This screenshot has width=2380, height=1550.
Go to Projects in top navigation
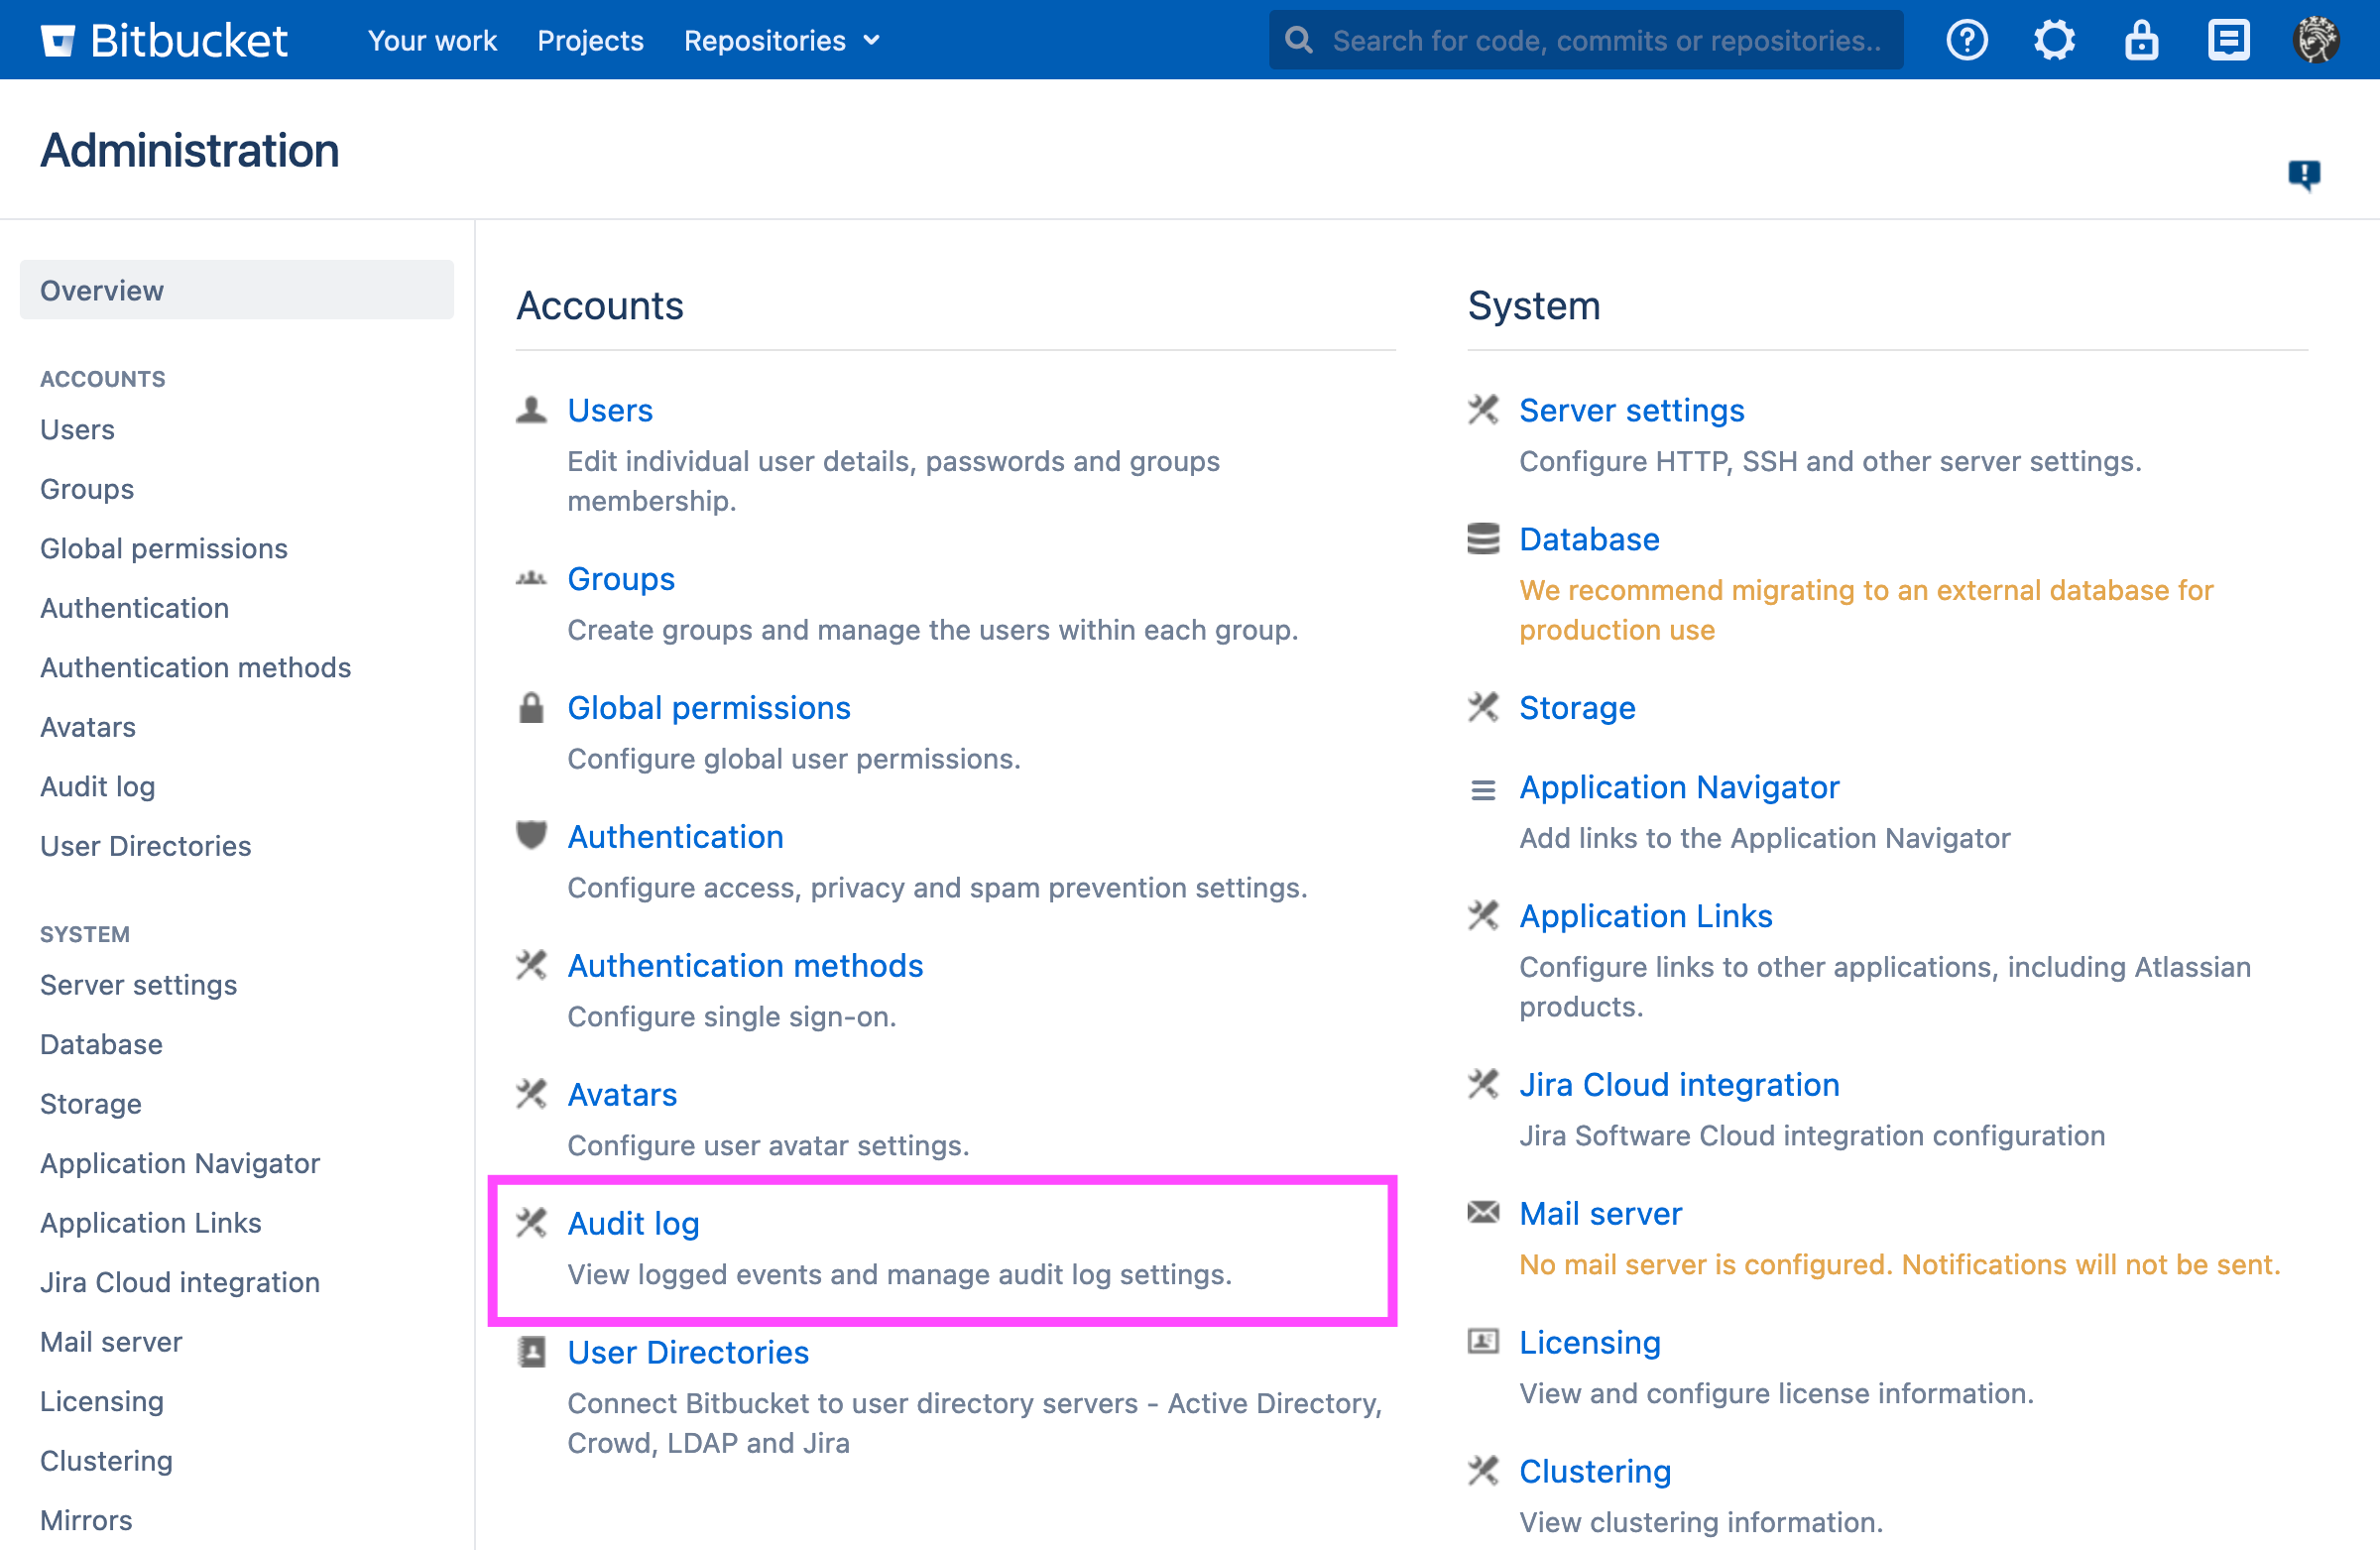pos(590,40)
